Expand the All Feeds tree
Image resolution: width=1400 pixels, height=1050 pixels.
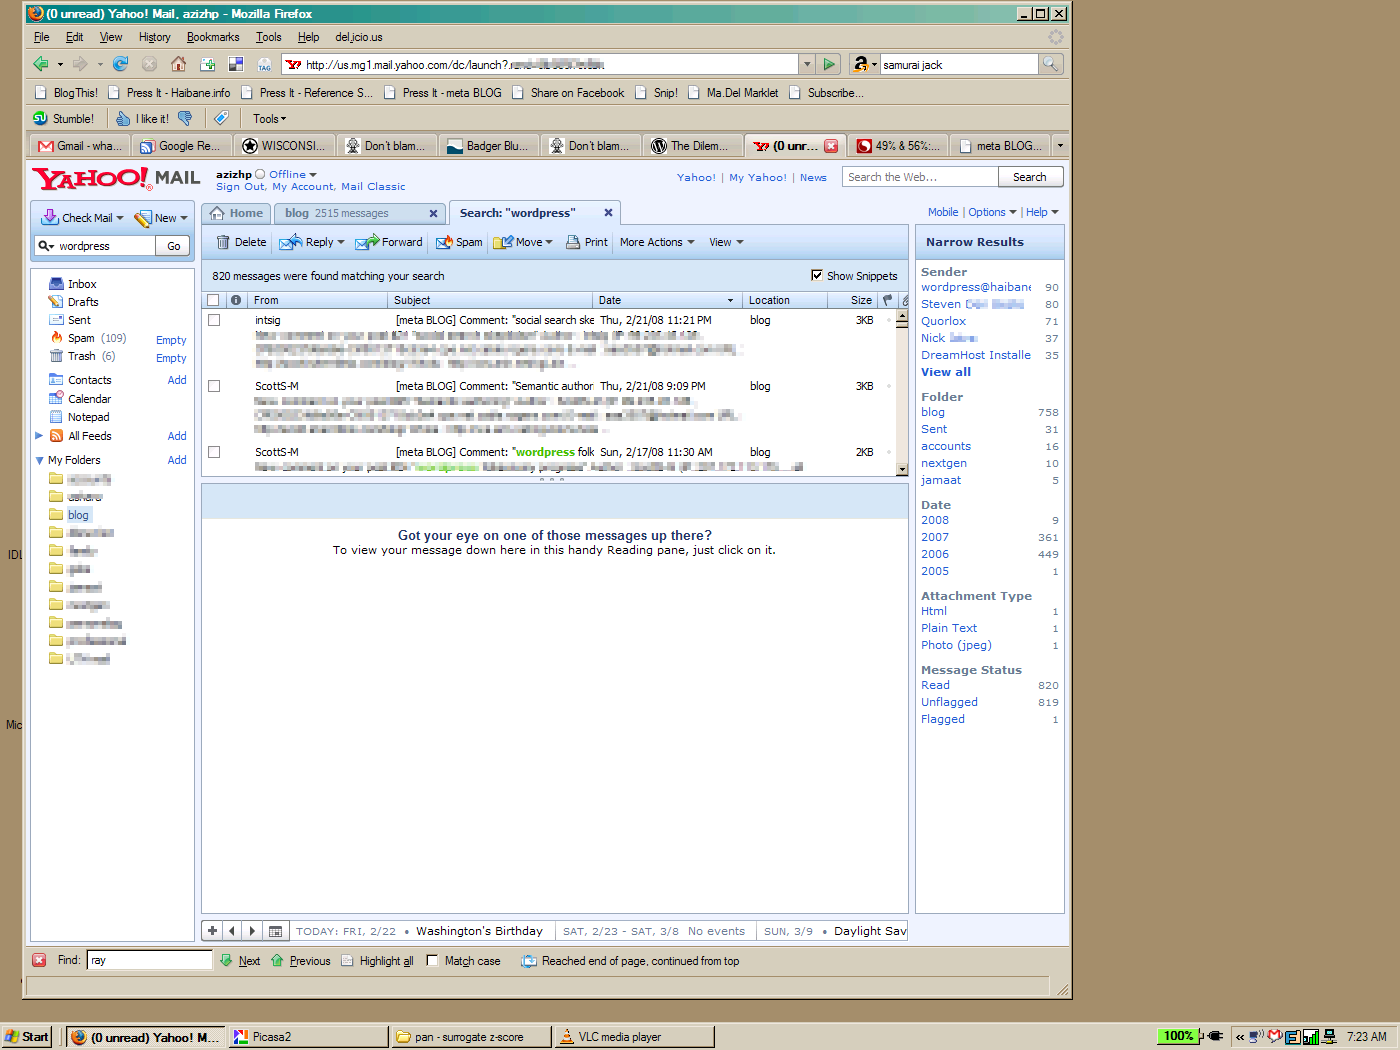pos(40,436)
